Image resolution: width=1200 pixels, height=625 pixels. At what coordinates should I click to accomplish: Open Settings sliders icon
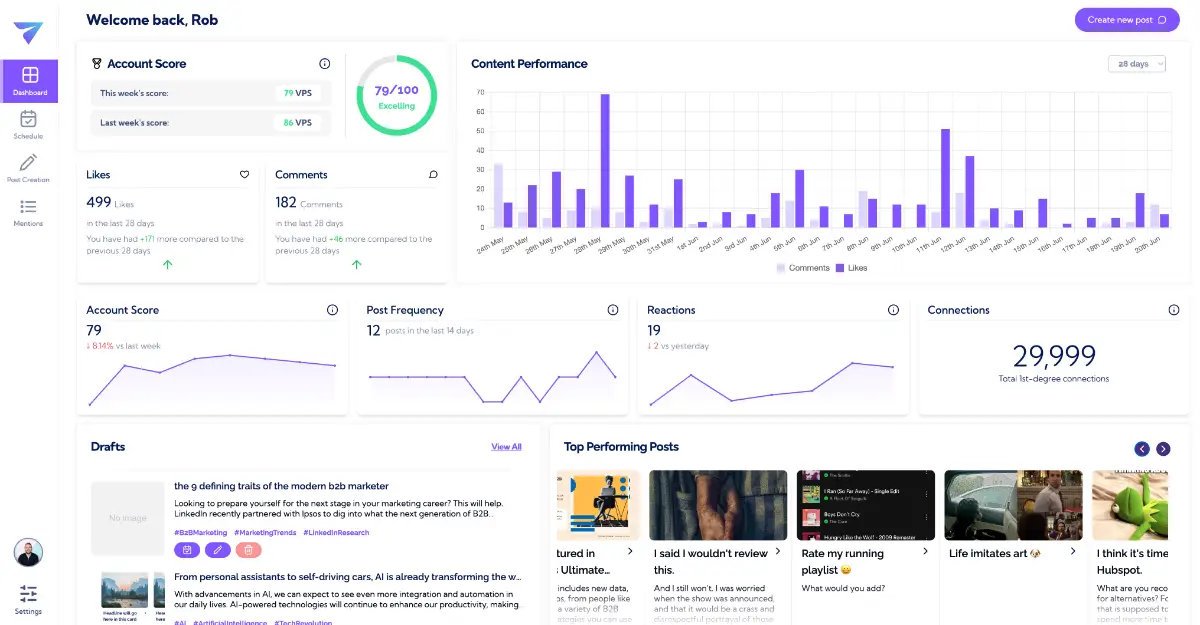pyautogui.click(x=28, y=597)
